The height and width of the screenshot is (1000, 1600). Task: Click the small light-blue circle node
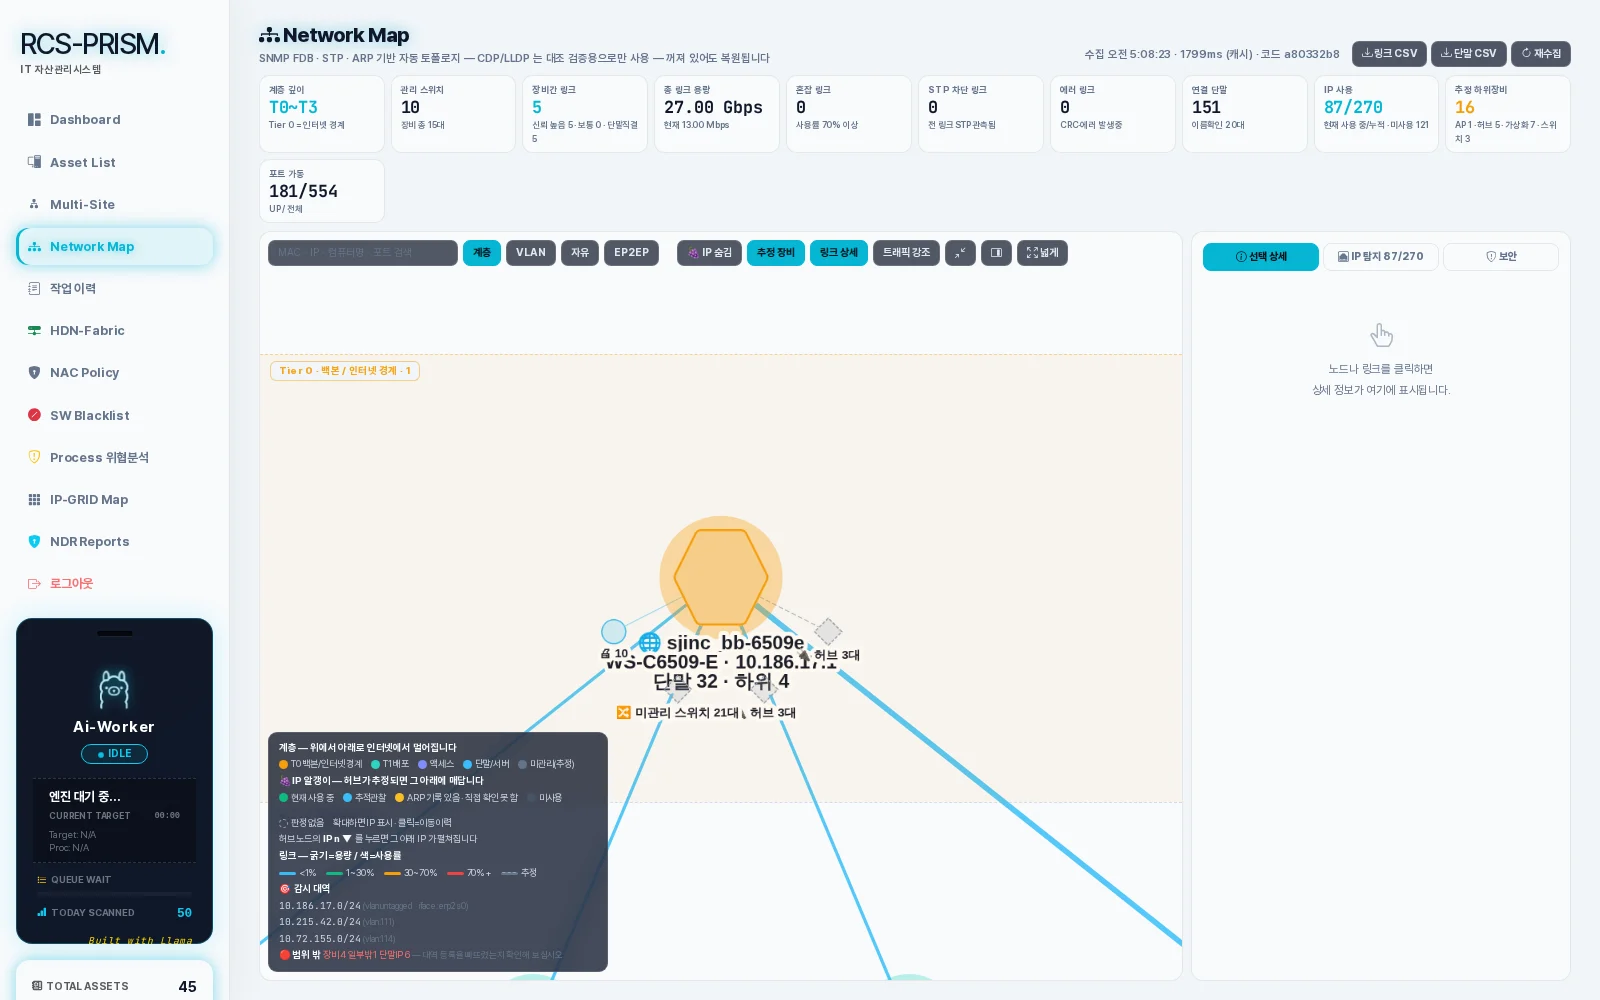pos(614,632)
